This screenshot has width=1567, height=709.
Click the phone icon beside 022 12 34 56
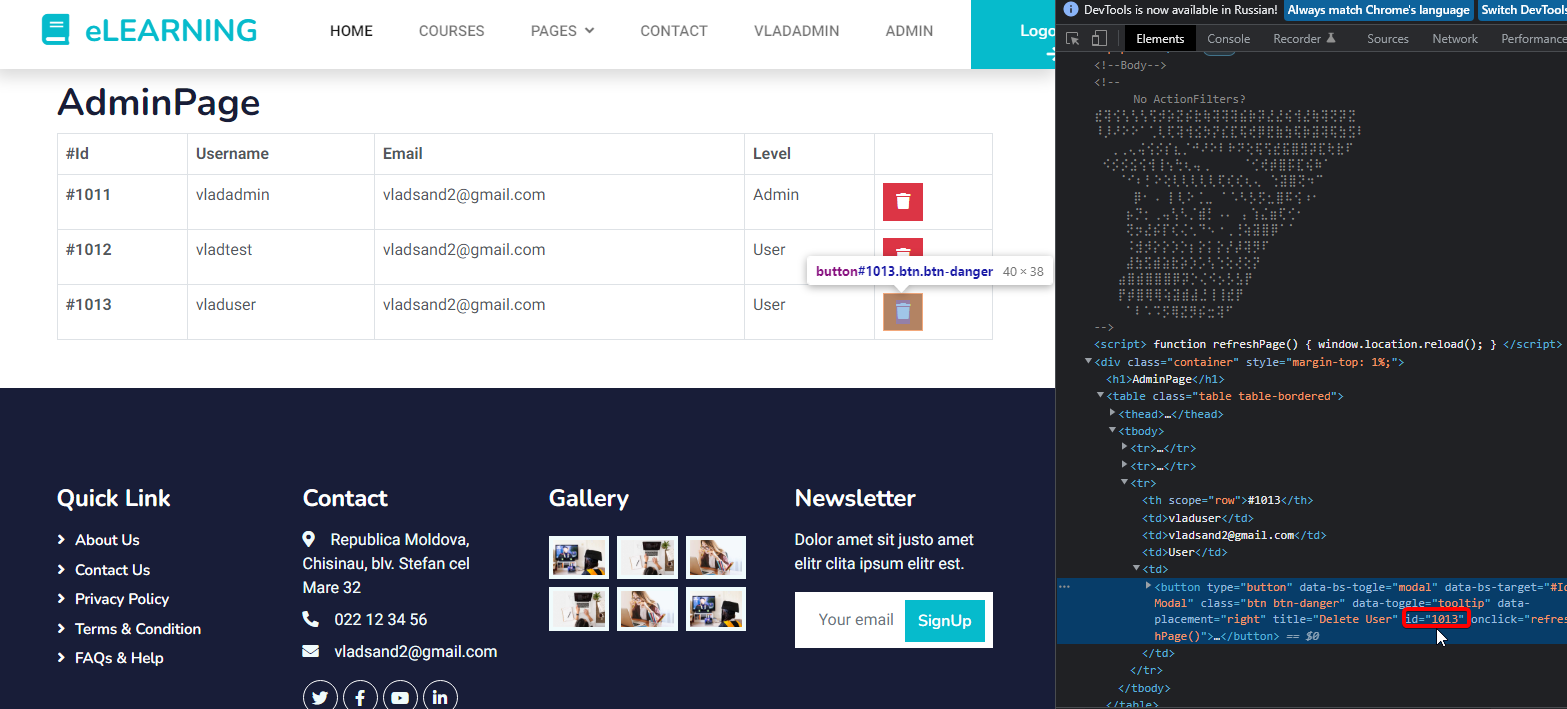310,620
